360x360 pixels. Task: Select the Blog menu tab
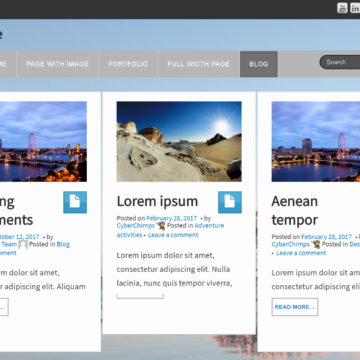(x=259, y=64)
